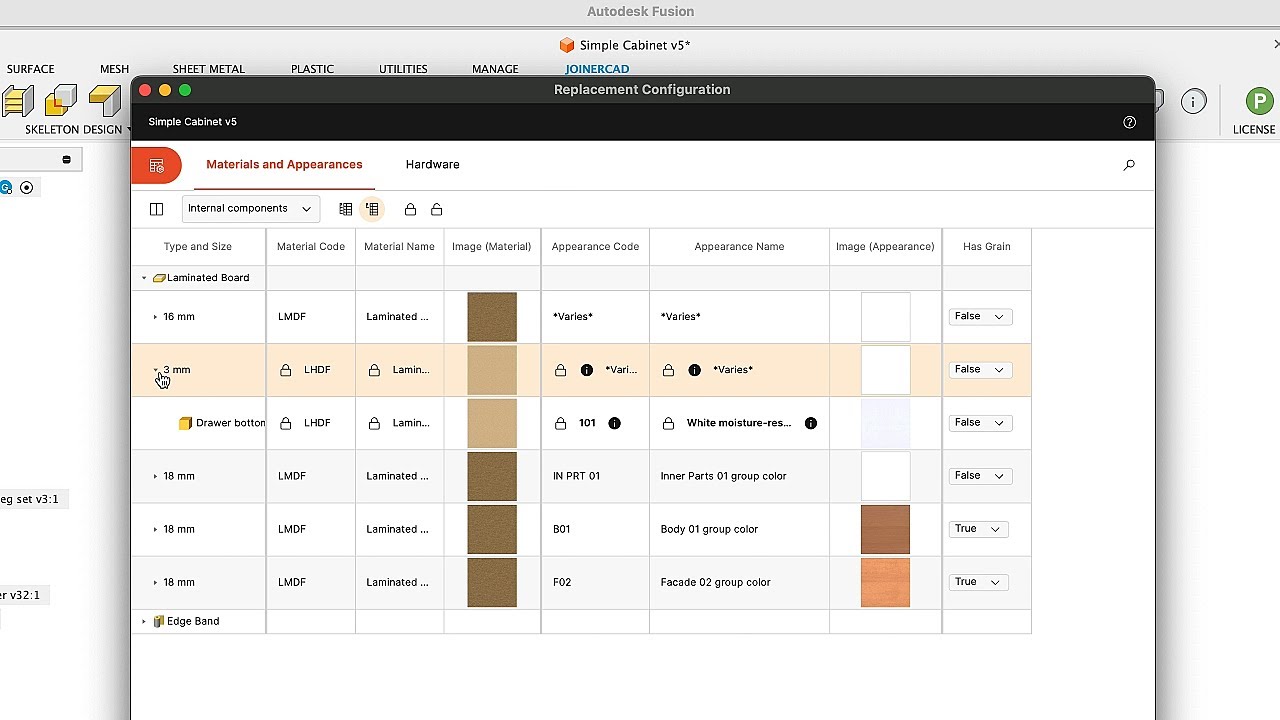Toggle lock beside appearance code 101
The height and width of the screenshot is (720, 1280).
point(560,423)
